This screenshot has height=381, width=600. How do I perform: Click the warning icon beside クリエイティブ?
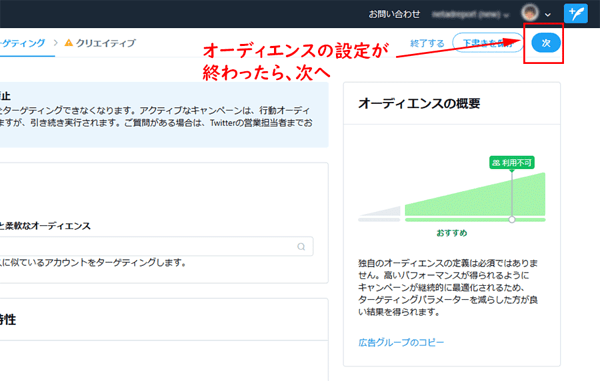click(69, 42)
